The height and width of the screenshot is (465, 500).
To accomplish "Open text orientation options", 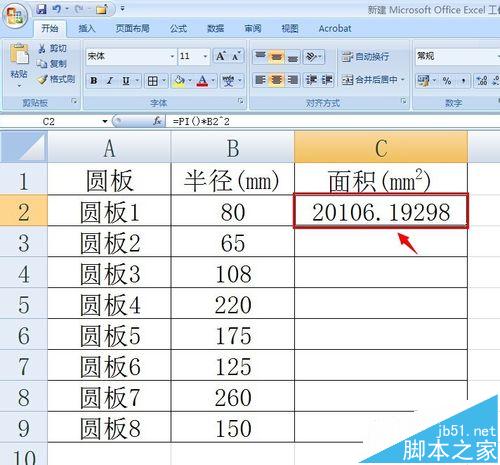I will coord(313,57).
